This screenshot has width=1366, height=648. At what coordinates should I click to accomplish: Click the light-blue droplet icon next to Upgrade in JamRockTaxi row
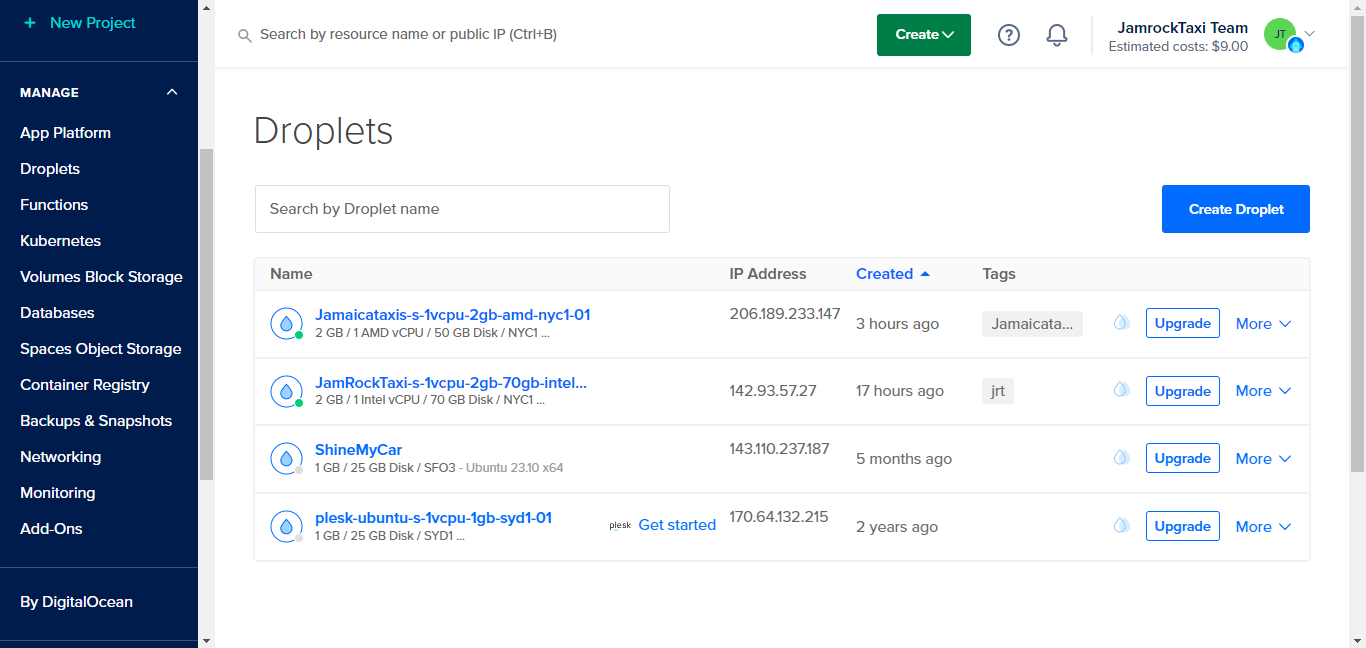point(1122,389)
